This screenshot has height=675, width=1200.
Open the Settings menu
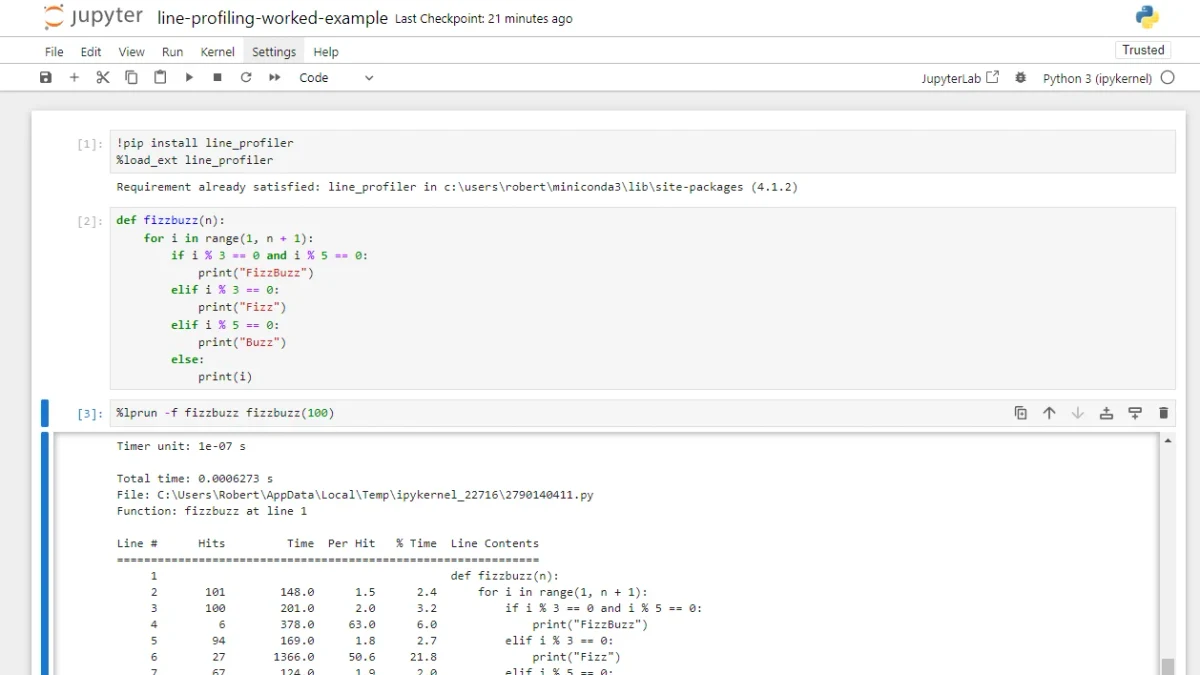coord(274,52)
